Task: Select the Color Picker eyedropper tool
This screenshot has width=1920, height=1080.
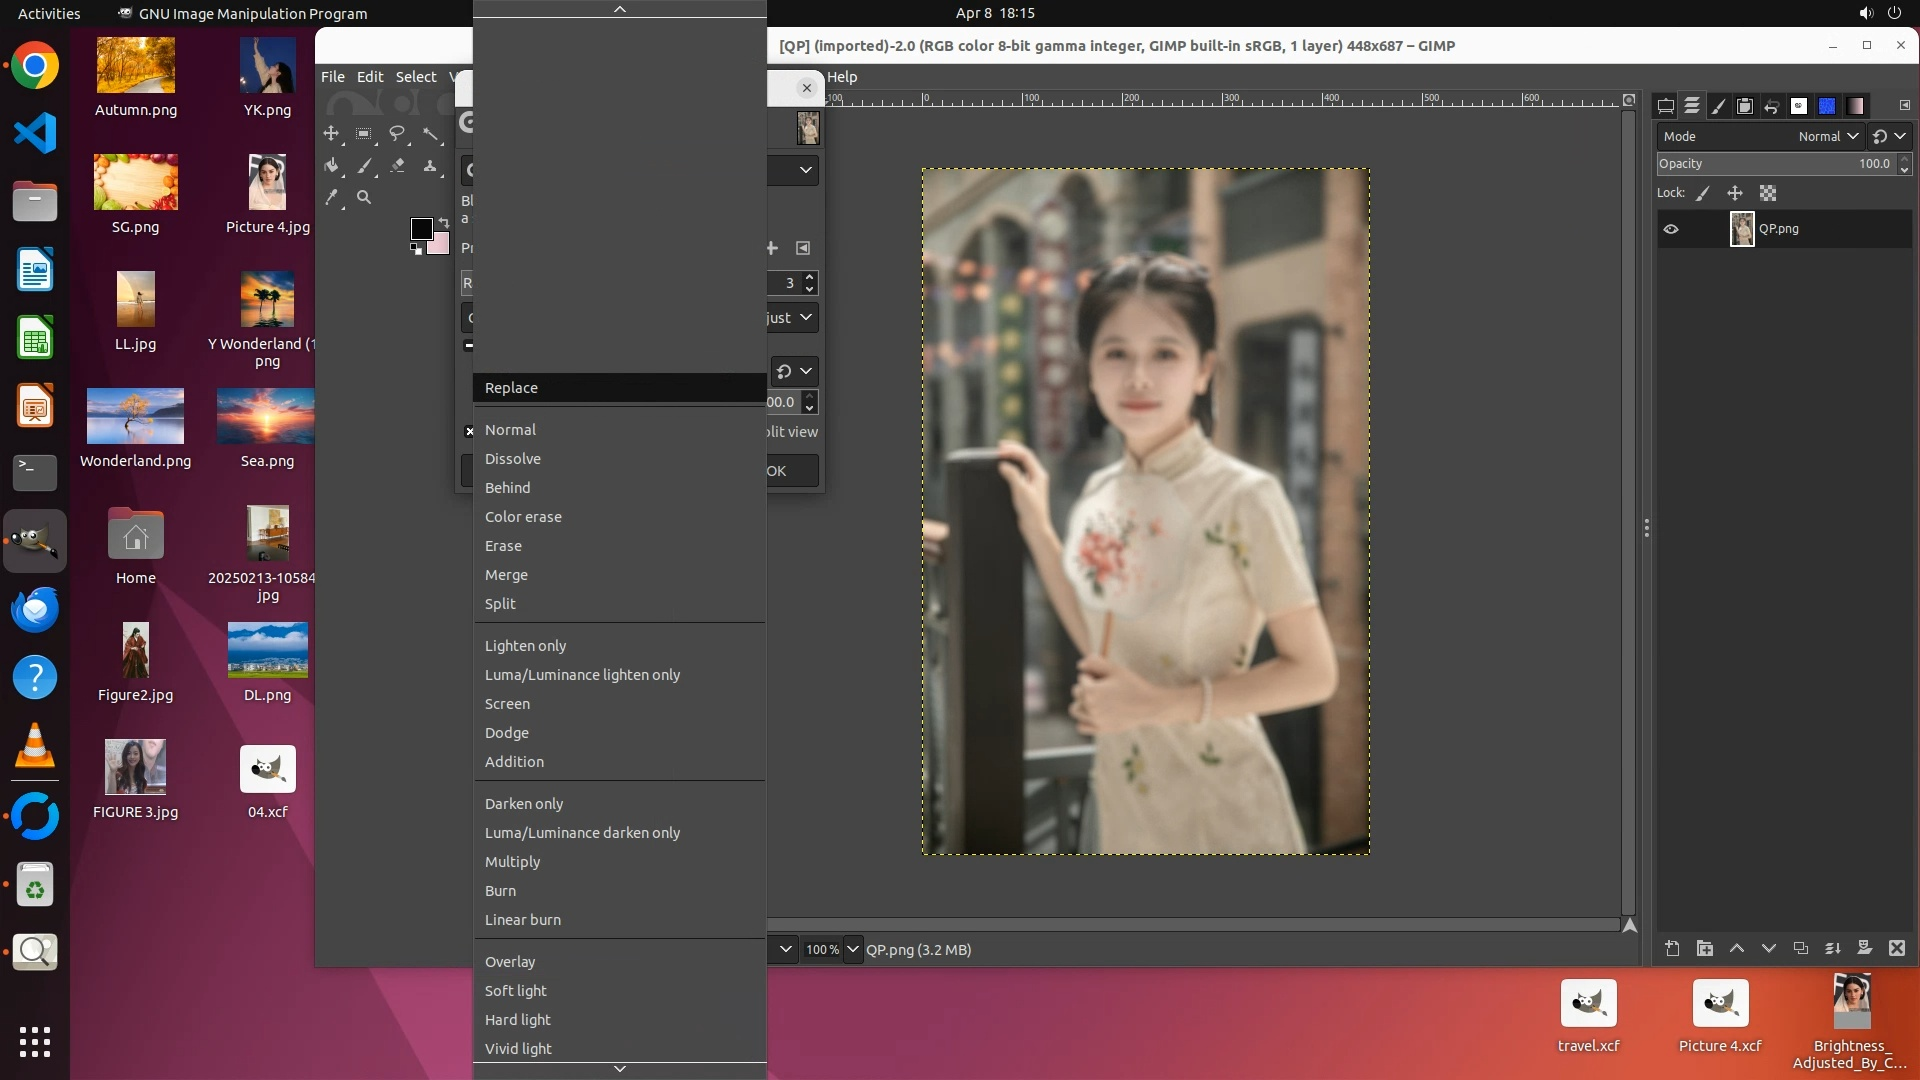Action: 331,198
